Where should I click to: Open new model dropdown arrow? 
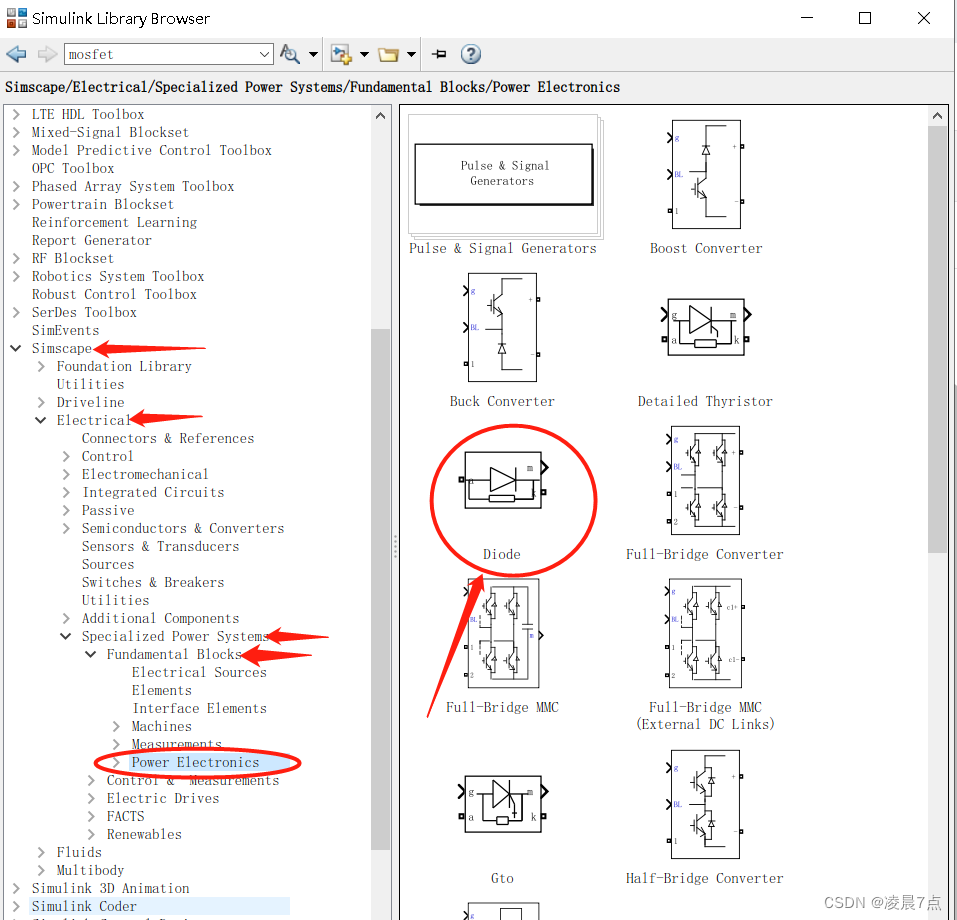click(x=364, y=54)
